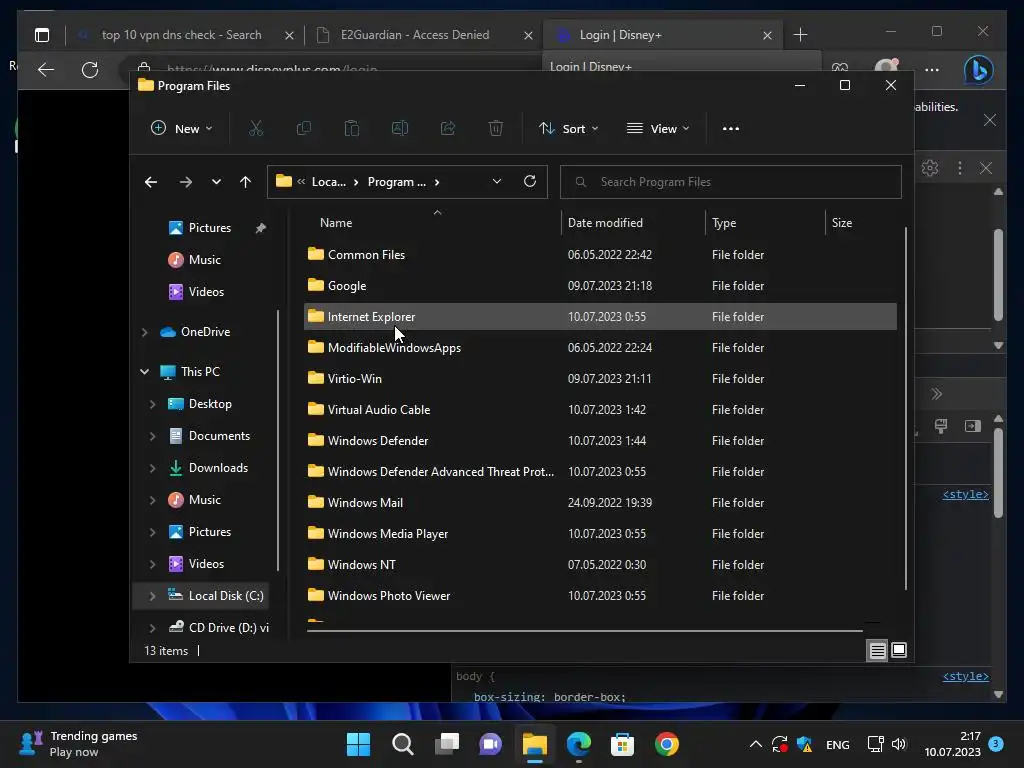Open the volume icon in system tray

899,744
